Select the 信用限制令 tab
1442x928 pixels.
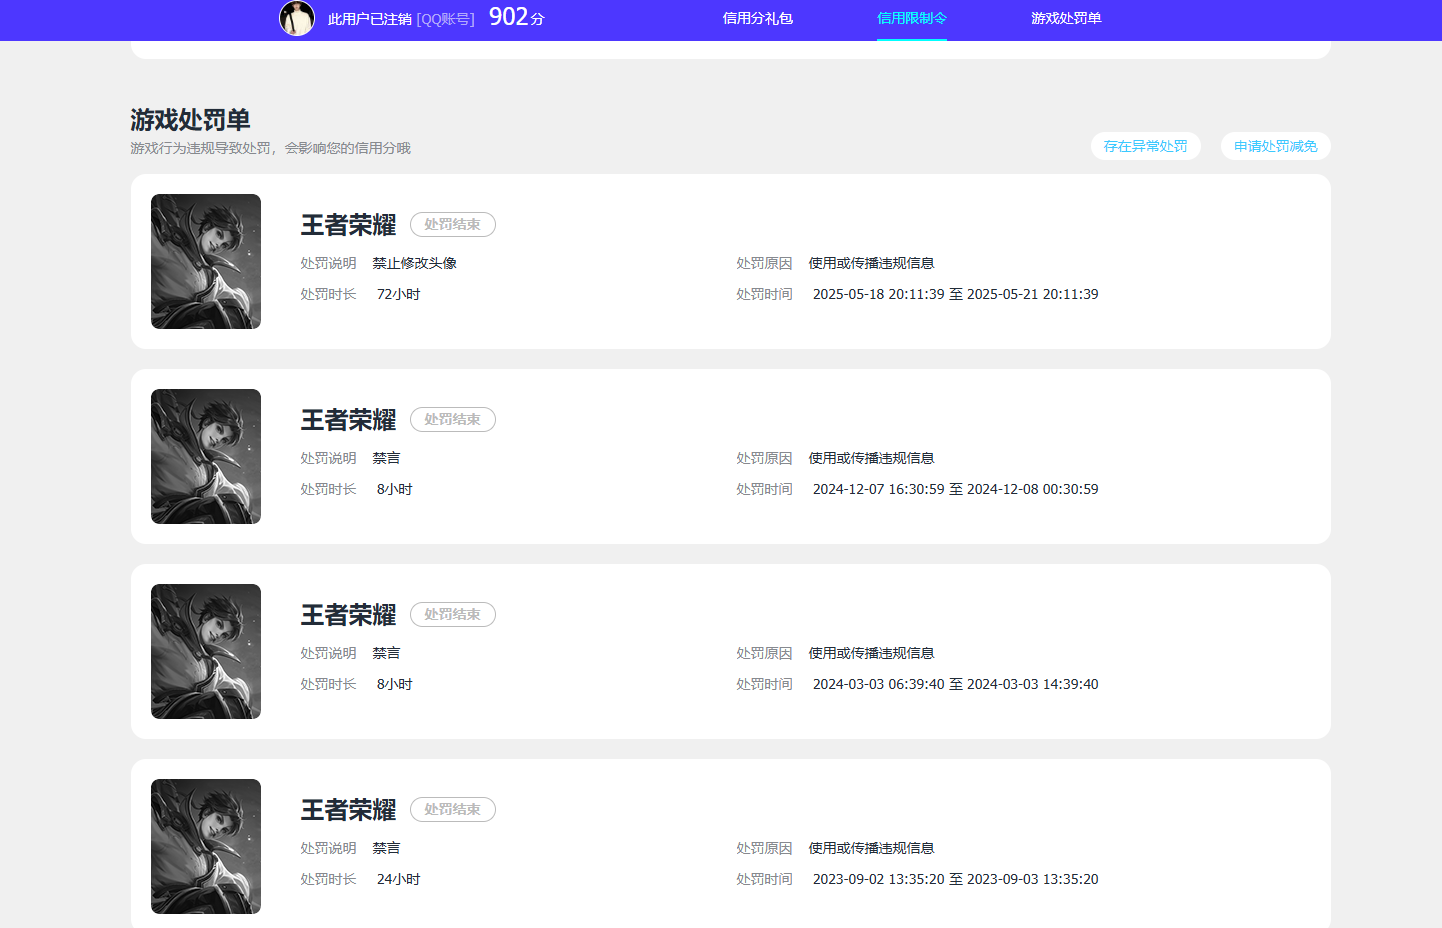click(x=911, y=18)
